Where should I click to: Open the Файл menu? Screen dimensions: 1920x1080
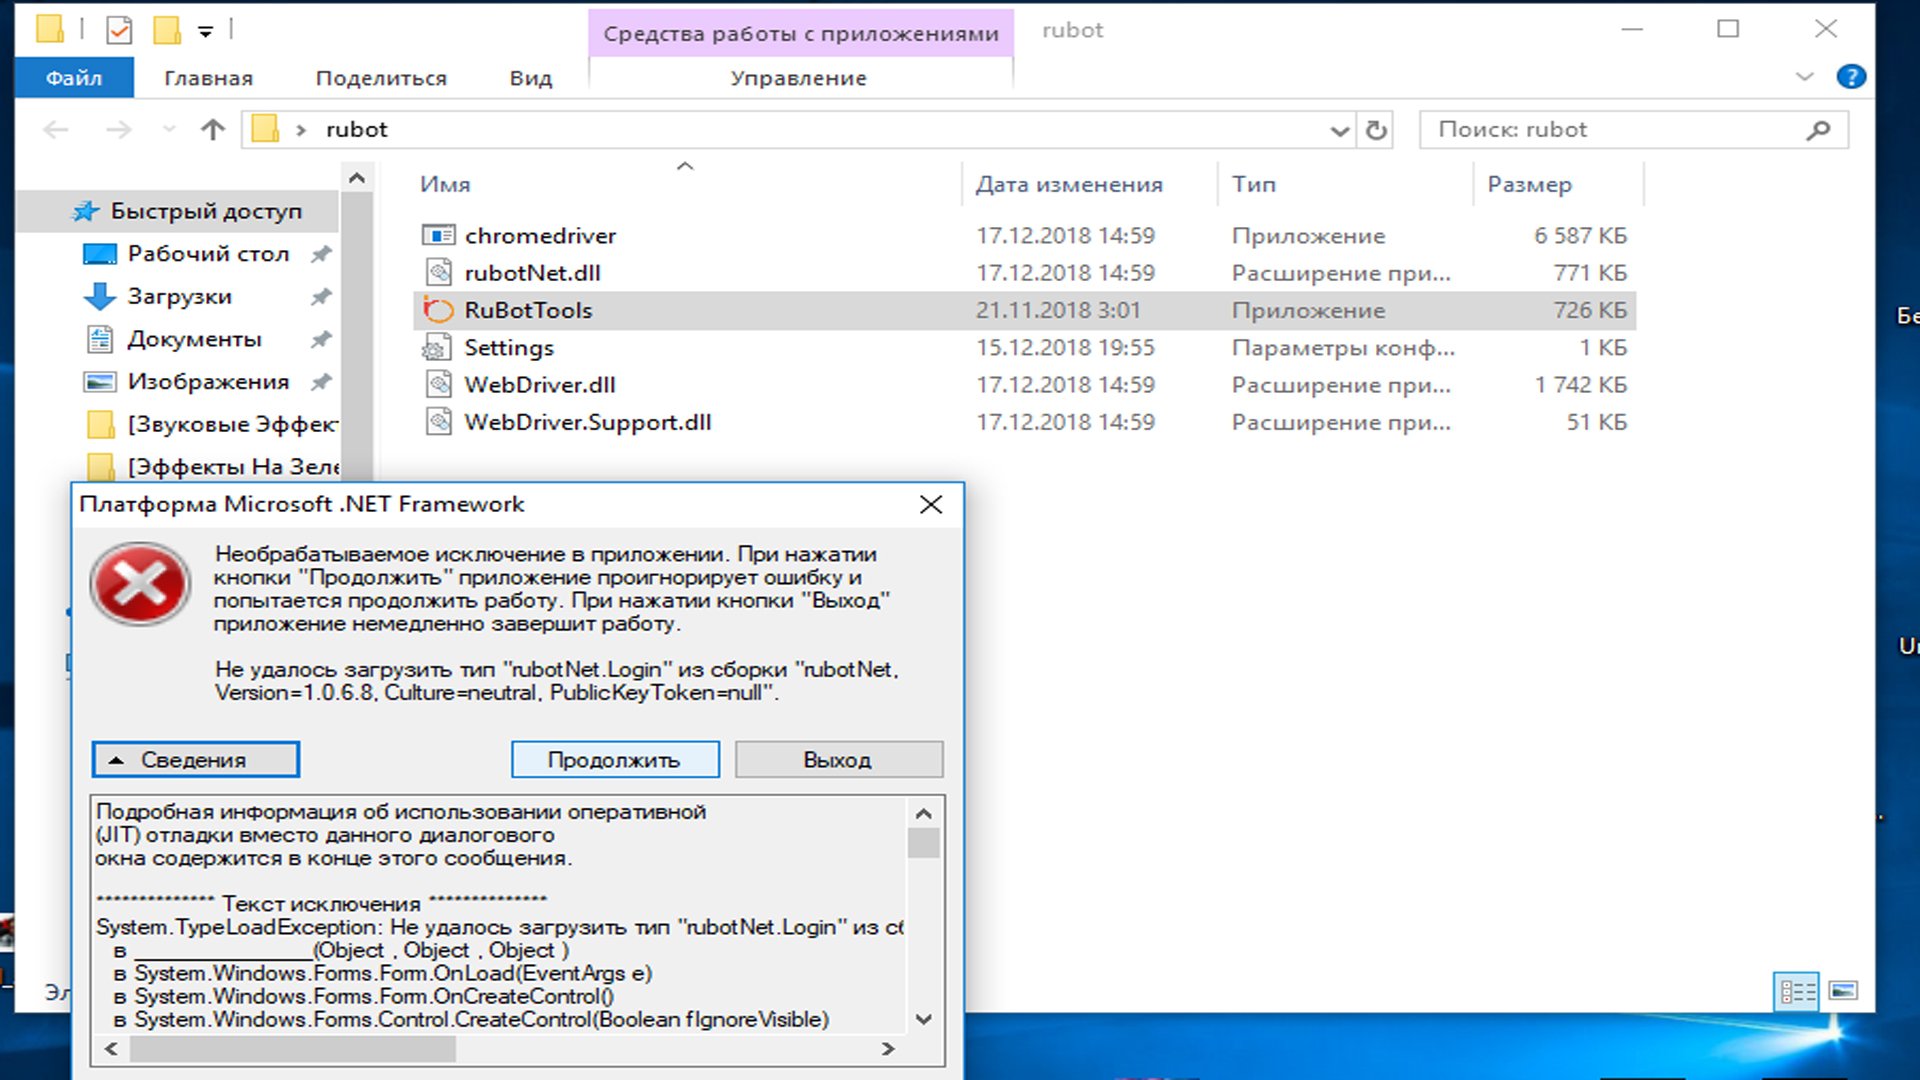click(74, 78)
